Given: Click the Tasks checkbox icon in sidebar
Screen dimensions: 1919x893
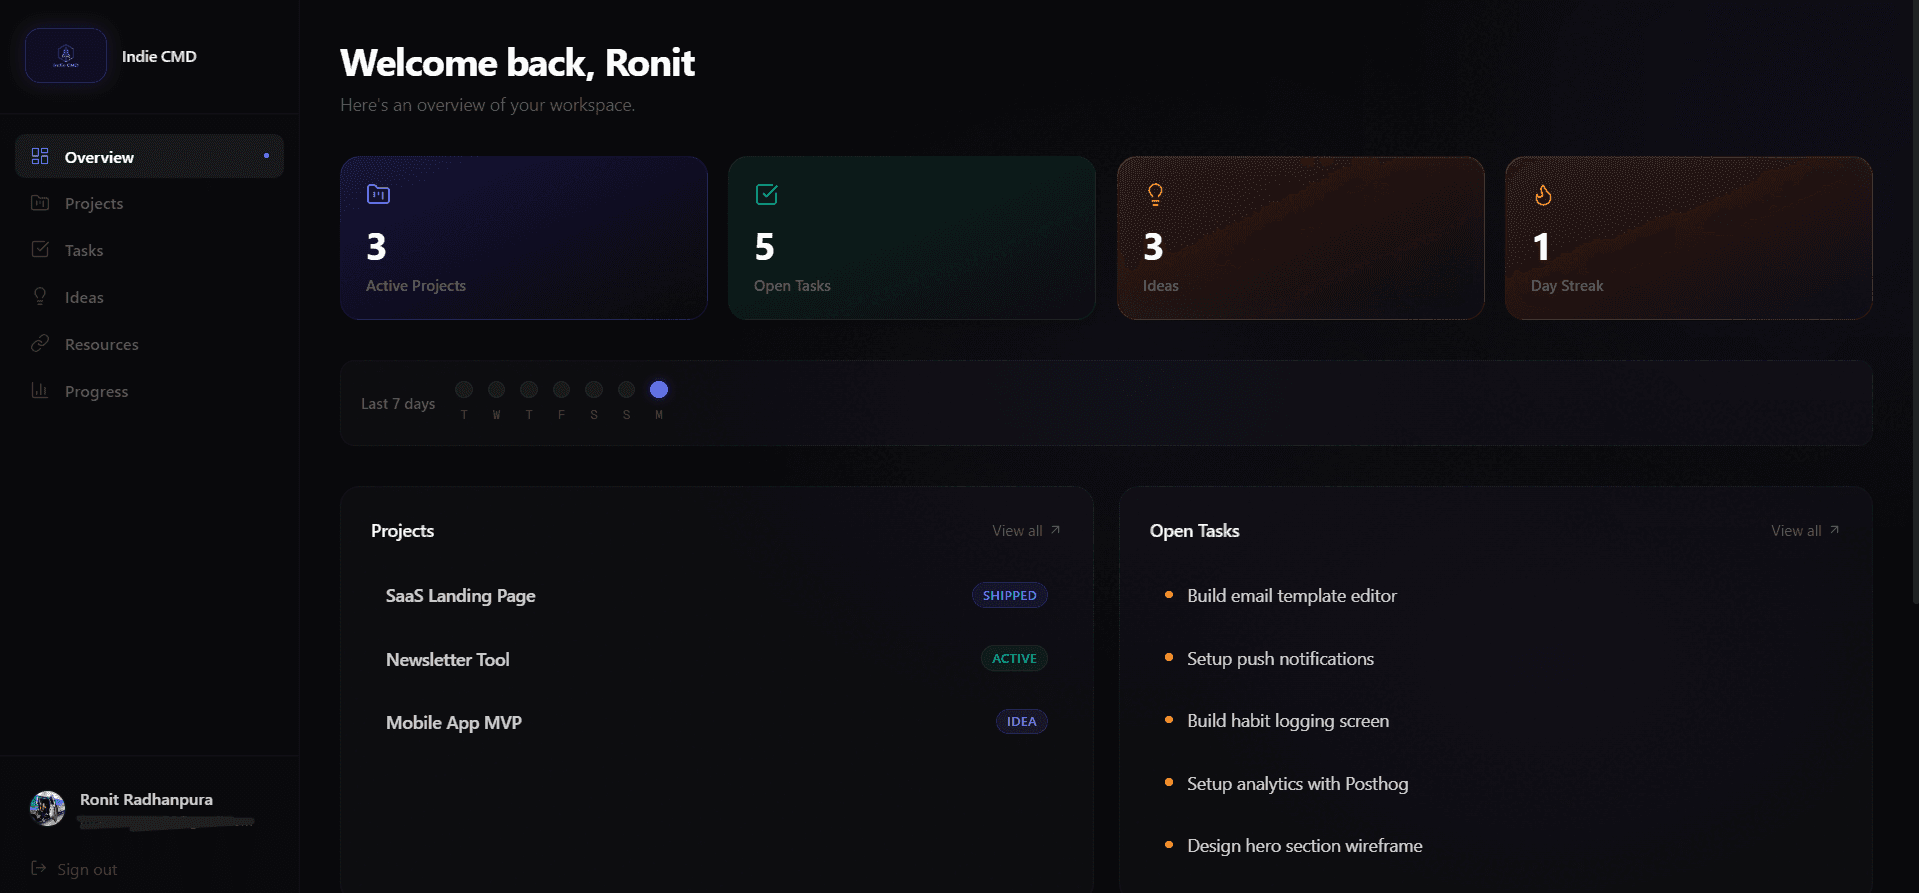Looking at the screenshot, I should coord(40,249).
